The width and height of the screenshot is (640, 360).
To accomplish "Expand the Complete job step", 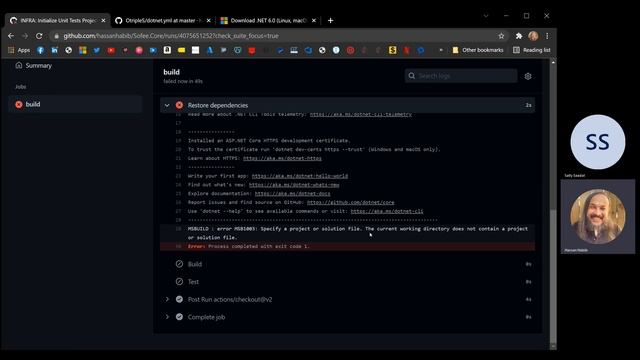I will [x=167, y=317].
